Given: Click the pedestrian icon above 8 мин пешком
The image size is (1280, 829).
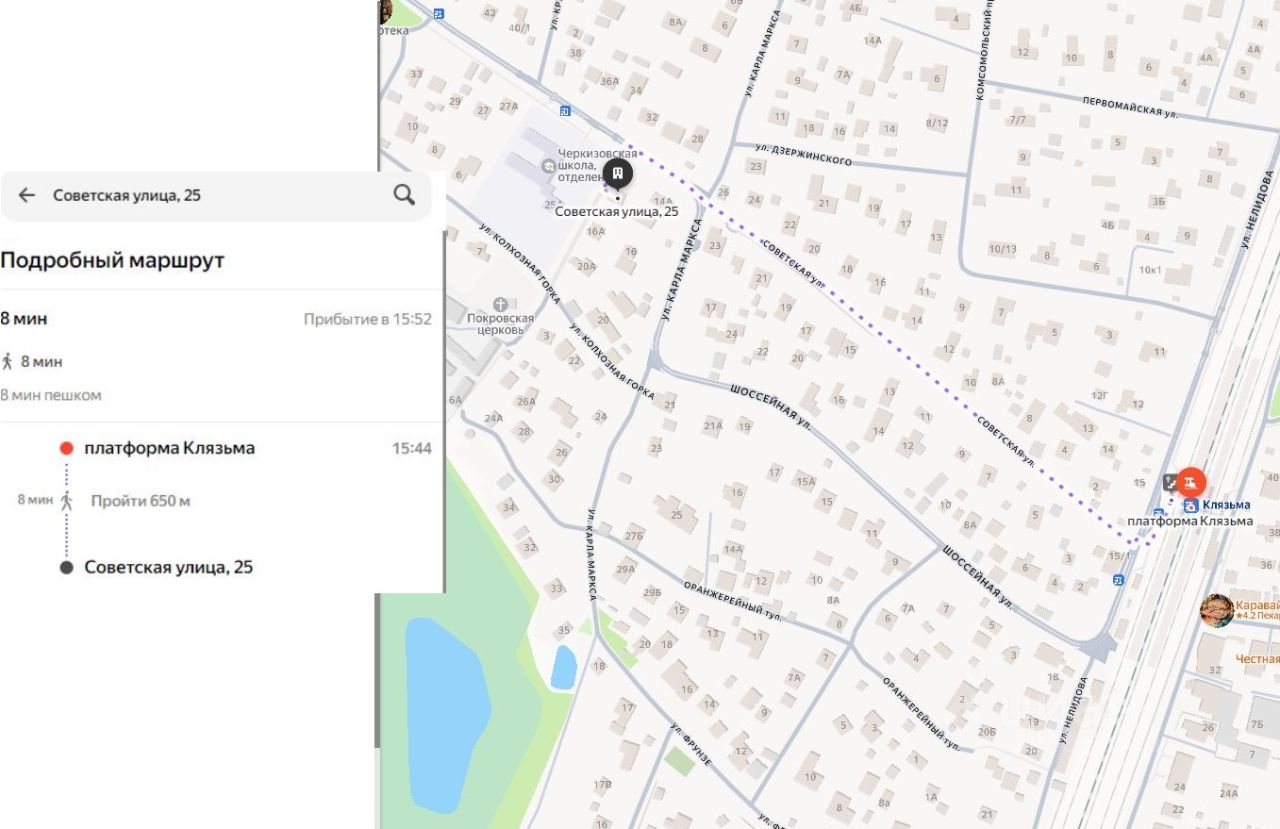Looking at the screenshot, I should [x=8, y=361].
